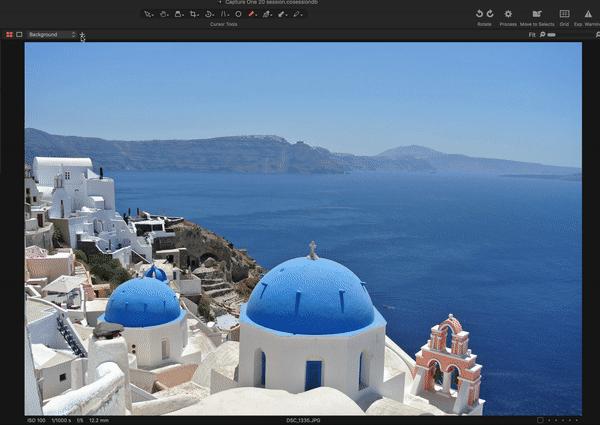Image resolution: width=600 pixels, height=425 pixels.
Task: Click Move to Selects folder icon
Action: 537,14
